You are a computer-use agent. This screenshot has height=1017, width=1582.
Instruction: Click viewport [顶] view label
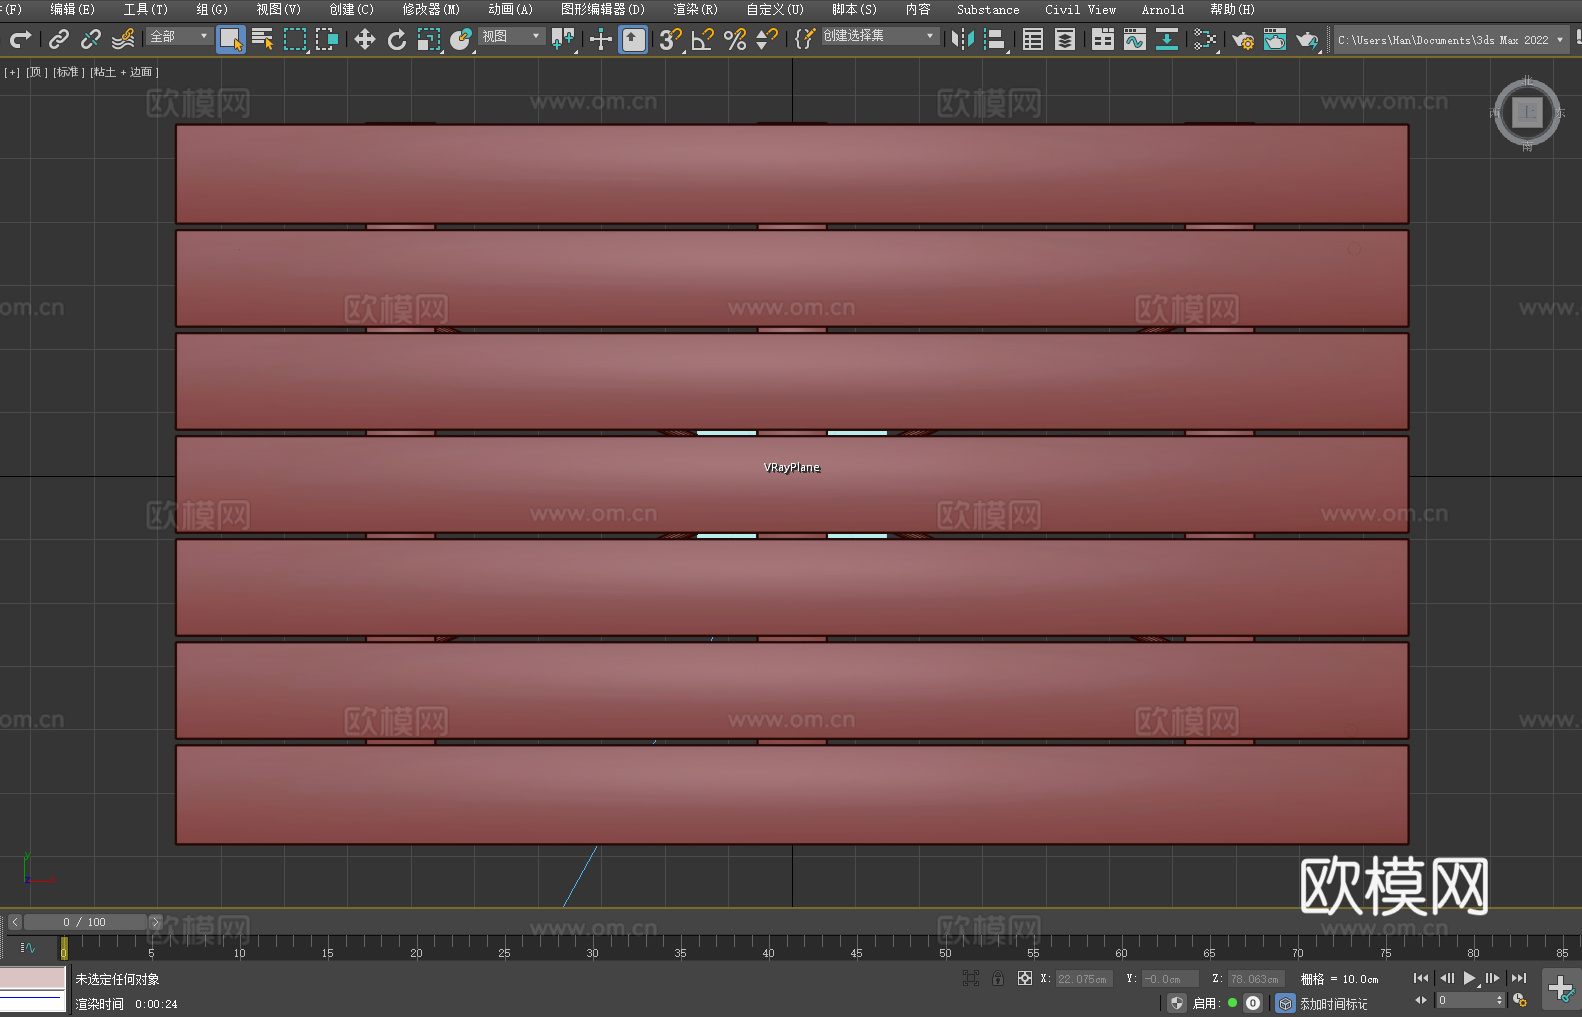point(36,72)
